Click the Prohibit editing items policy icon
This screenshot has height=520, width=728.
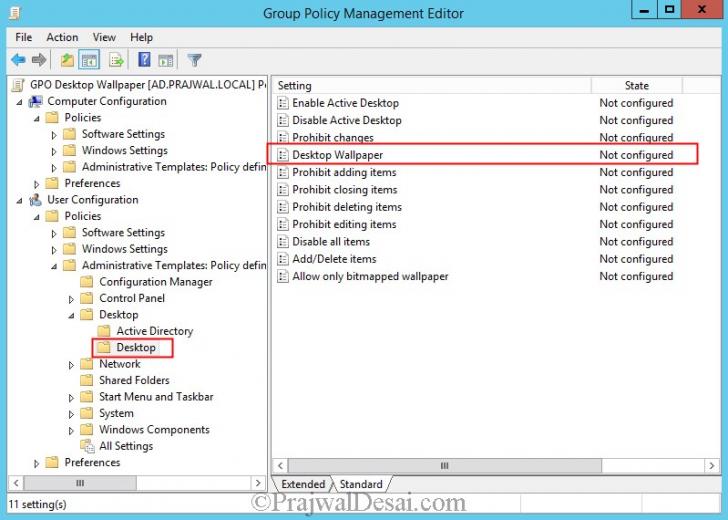tap(283, 224)
